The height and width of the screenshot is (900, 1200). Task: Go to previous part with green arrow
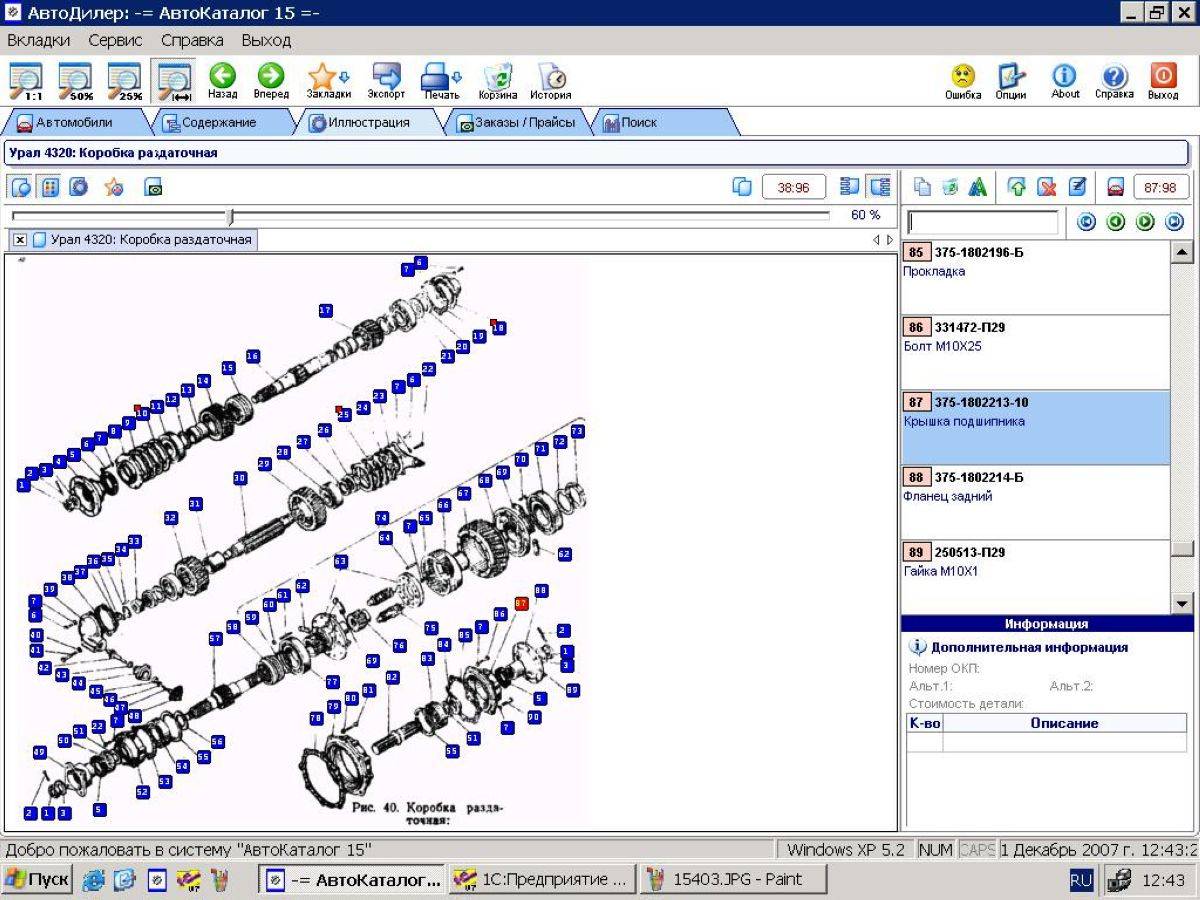1116,222
